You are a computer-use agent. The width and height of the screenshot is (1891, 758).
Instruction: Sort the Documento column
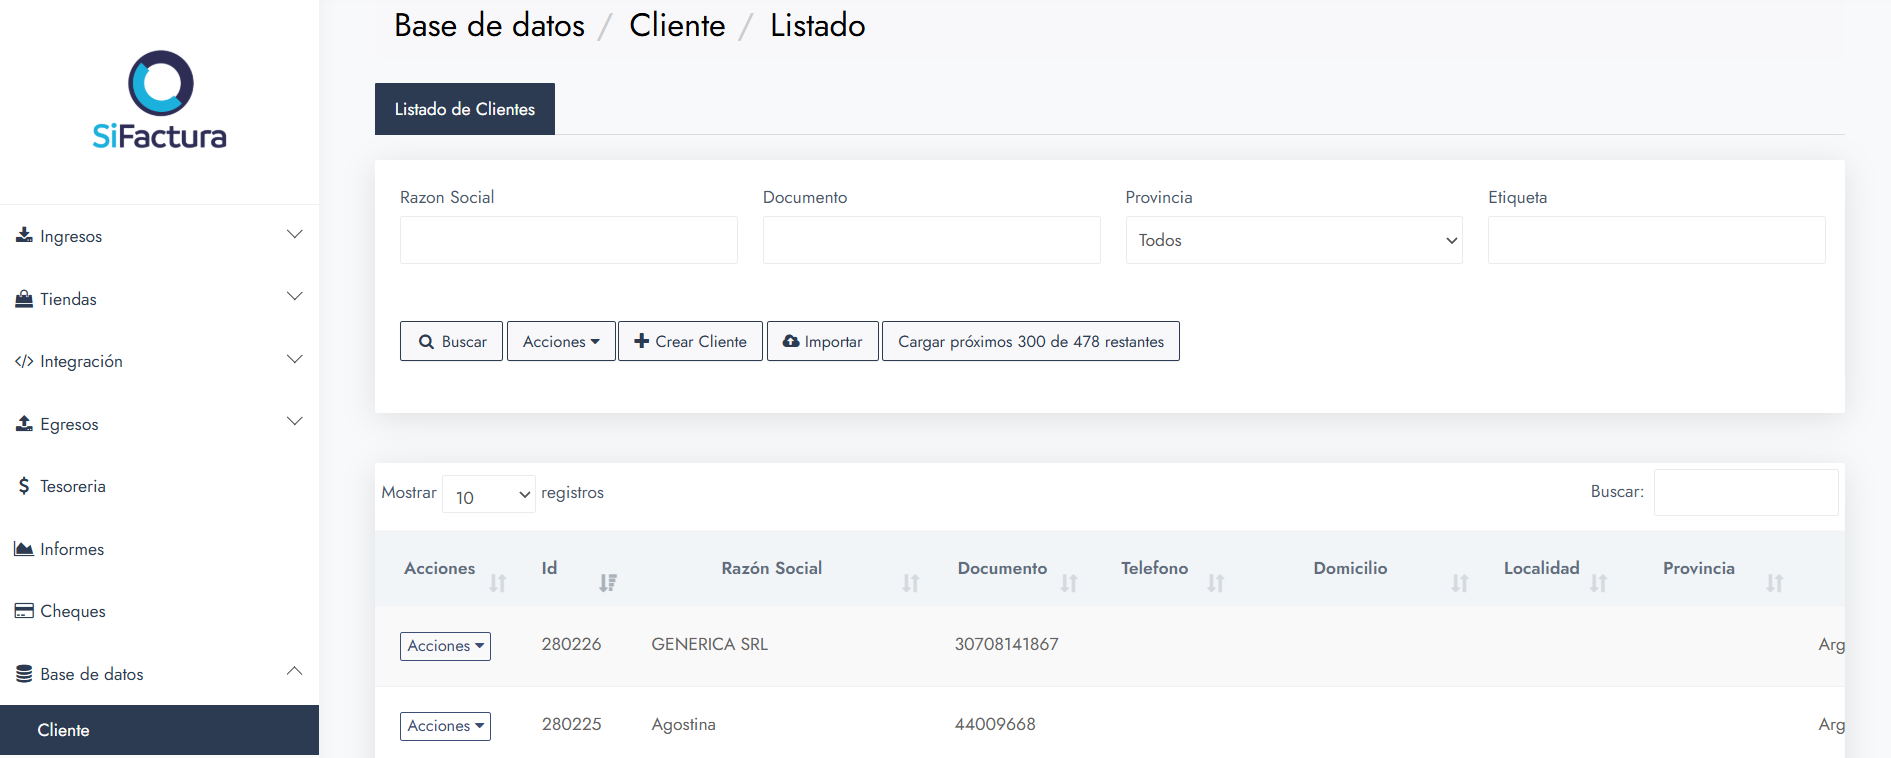1068,582
